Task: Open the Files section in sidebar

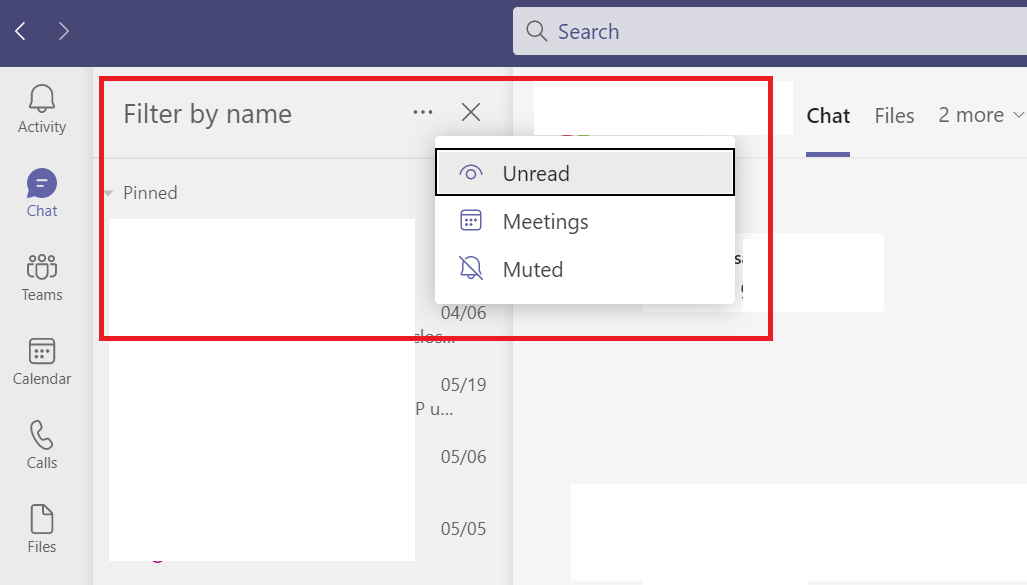Action: tap(42, 529)
